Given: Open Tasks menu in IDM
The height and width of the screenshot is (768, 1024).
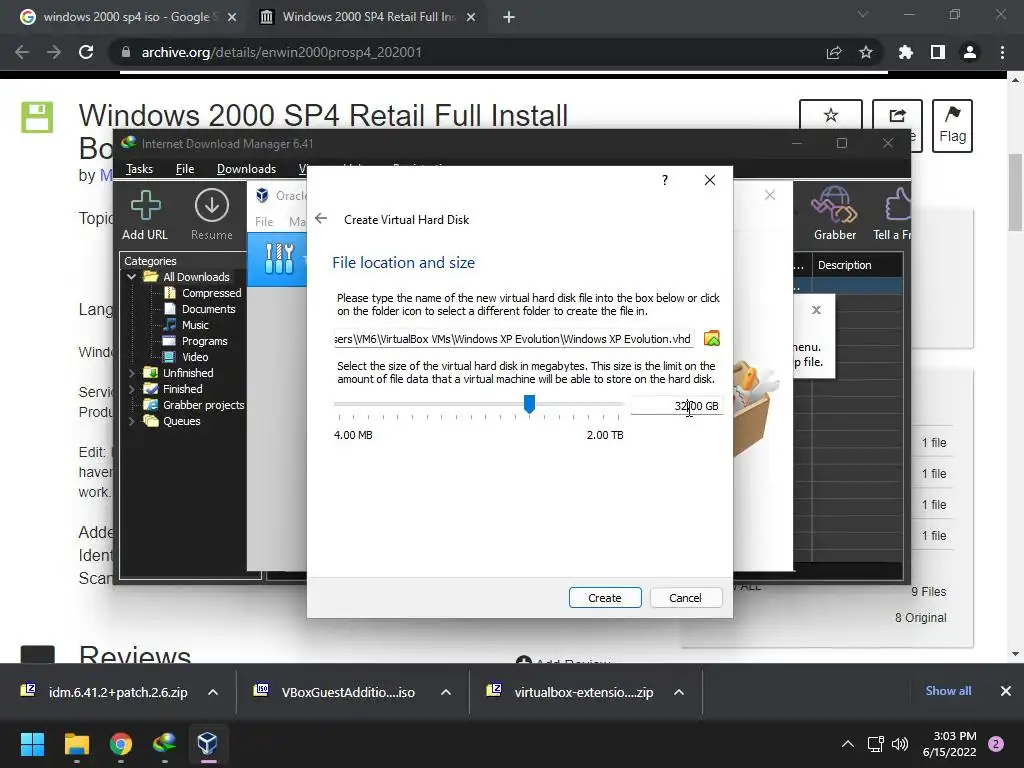Looking at the screenshot, I should [x=139, y=169].
